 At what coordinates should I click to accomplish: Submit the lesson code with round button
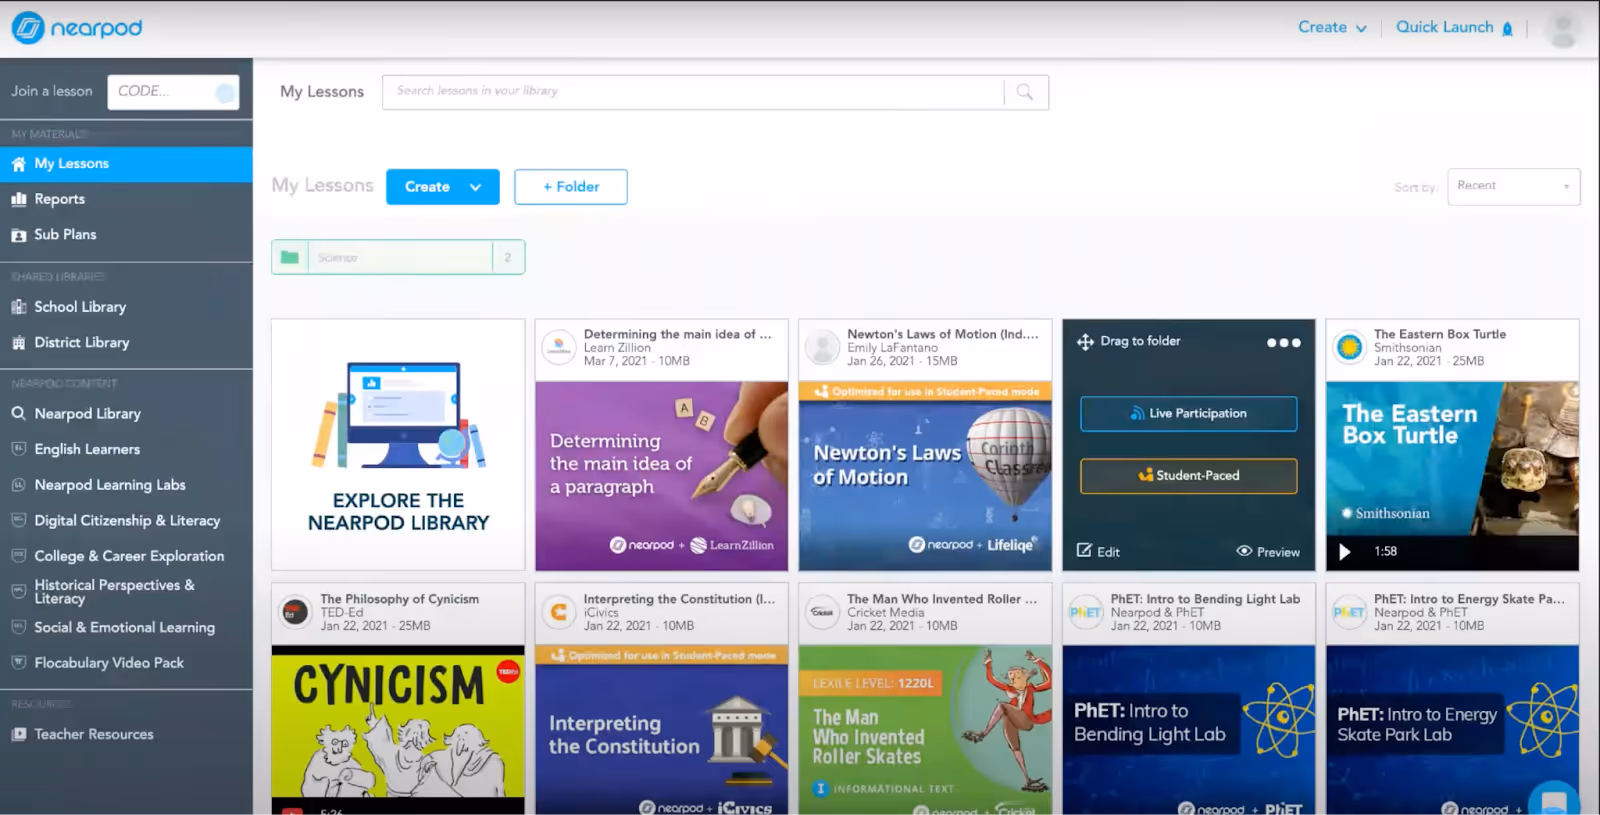(x=226, y=93)
